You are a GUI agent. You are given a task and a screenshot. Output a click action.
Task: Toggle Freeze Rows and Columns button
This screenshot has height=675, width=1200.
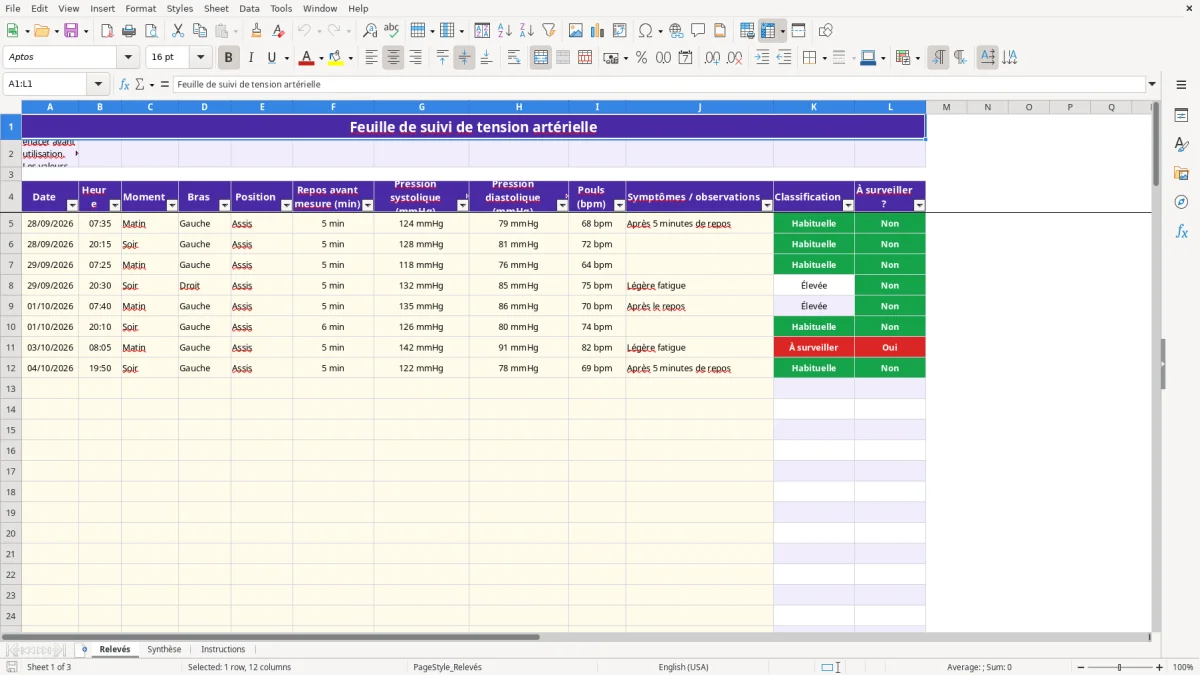[768, 31]
